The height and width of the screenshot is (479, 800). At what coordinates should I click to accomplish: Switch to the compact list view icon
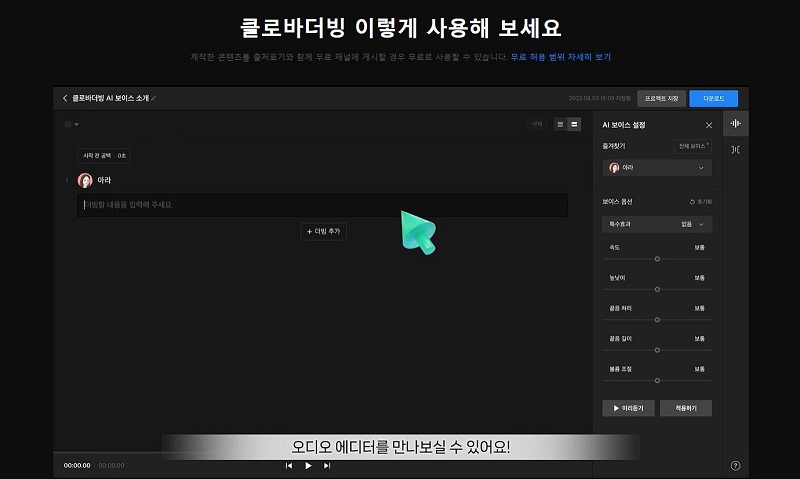[x=560, y=124]
